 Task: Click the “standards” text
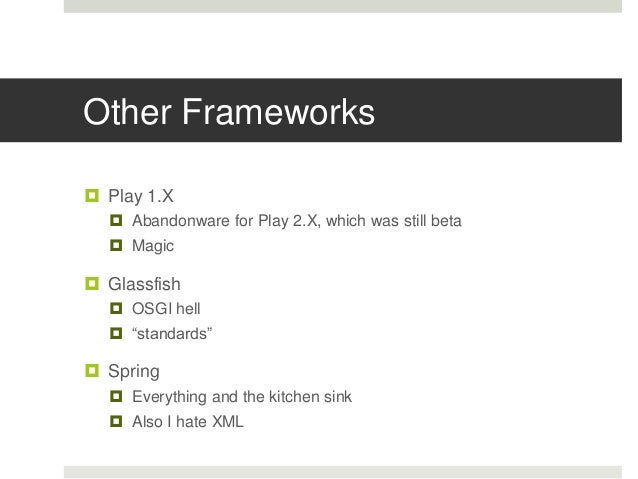(x=172, y=333)
